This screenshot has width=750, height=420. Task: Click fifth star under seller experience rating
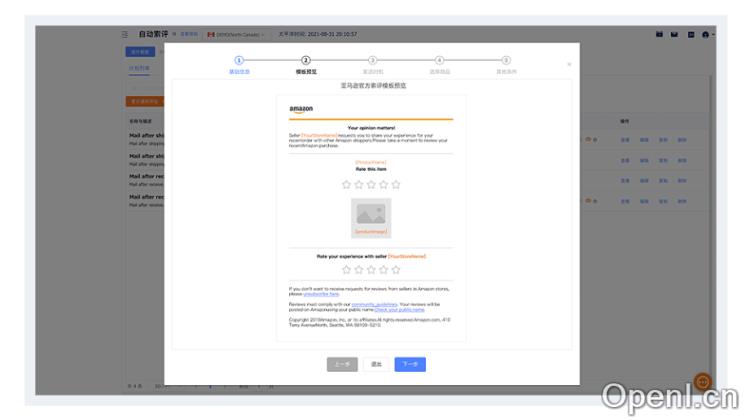(396, 270)
